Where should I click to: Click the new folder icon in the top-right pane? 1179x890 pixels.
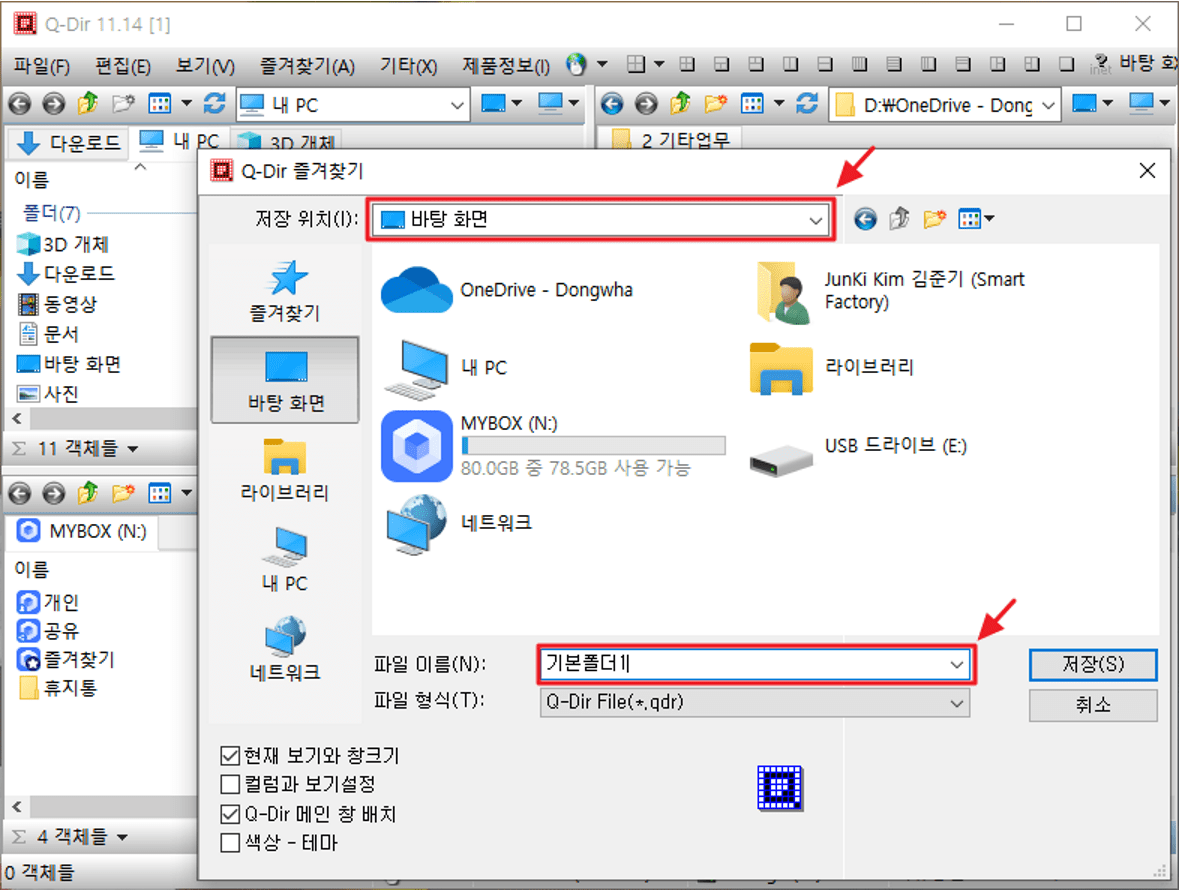715,103
